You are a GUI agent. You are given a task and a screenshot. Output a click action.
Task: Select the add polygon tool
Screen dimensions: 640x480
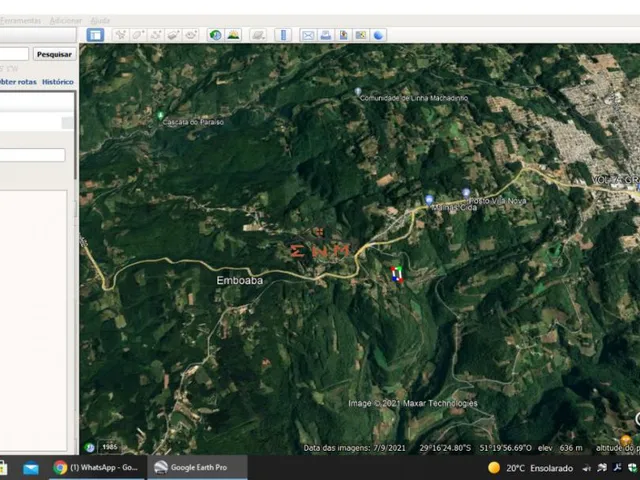coord(138,35)
